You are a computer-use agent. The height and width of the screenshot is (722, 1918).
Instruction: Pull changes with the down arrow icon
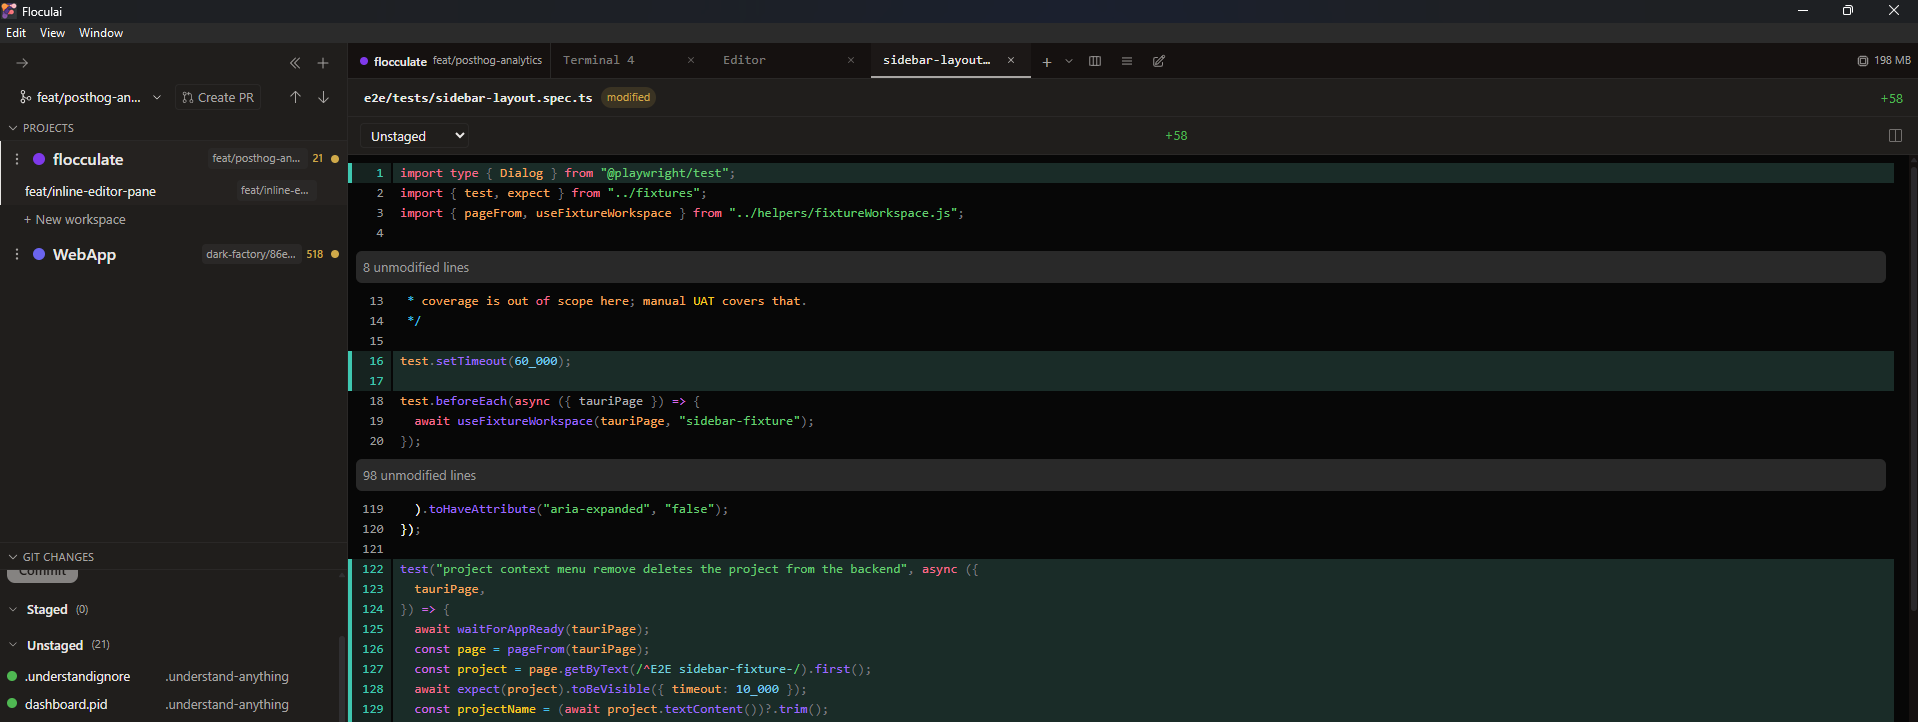coord(323,97)
